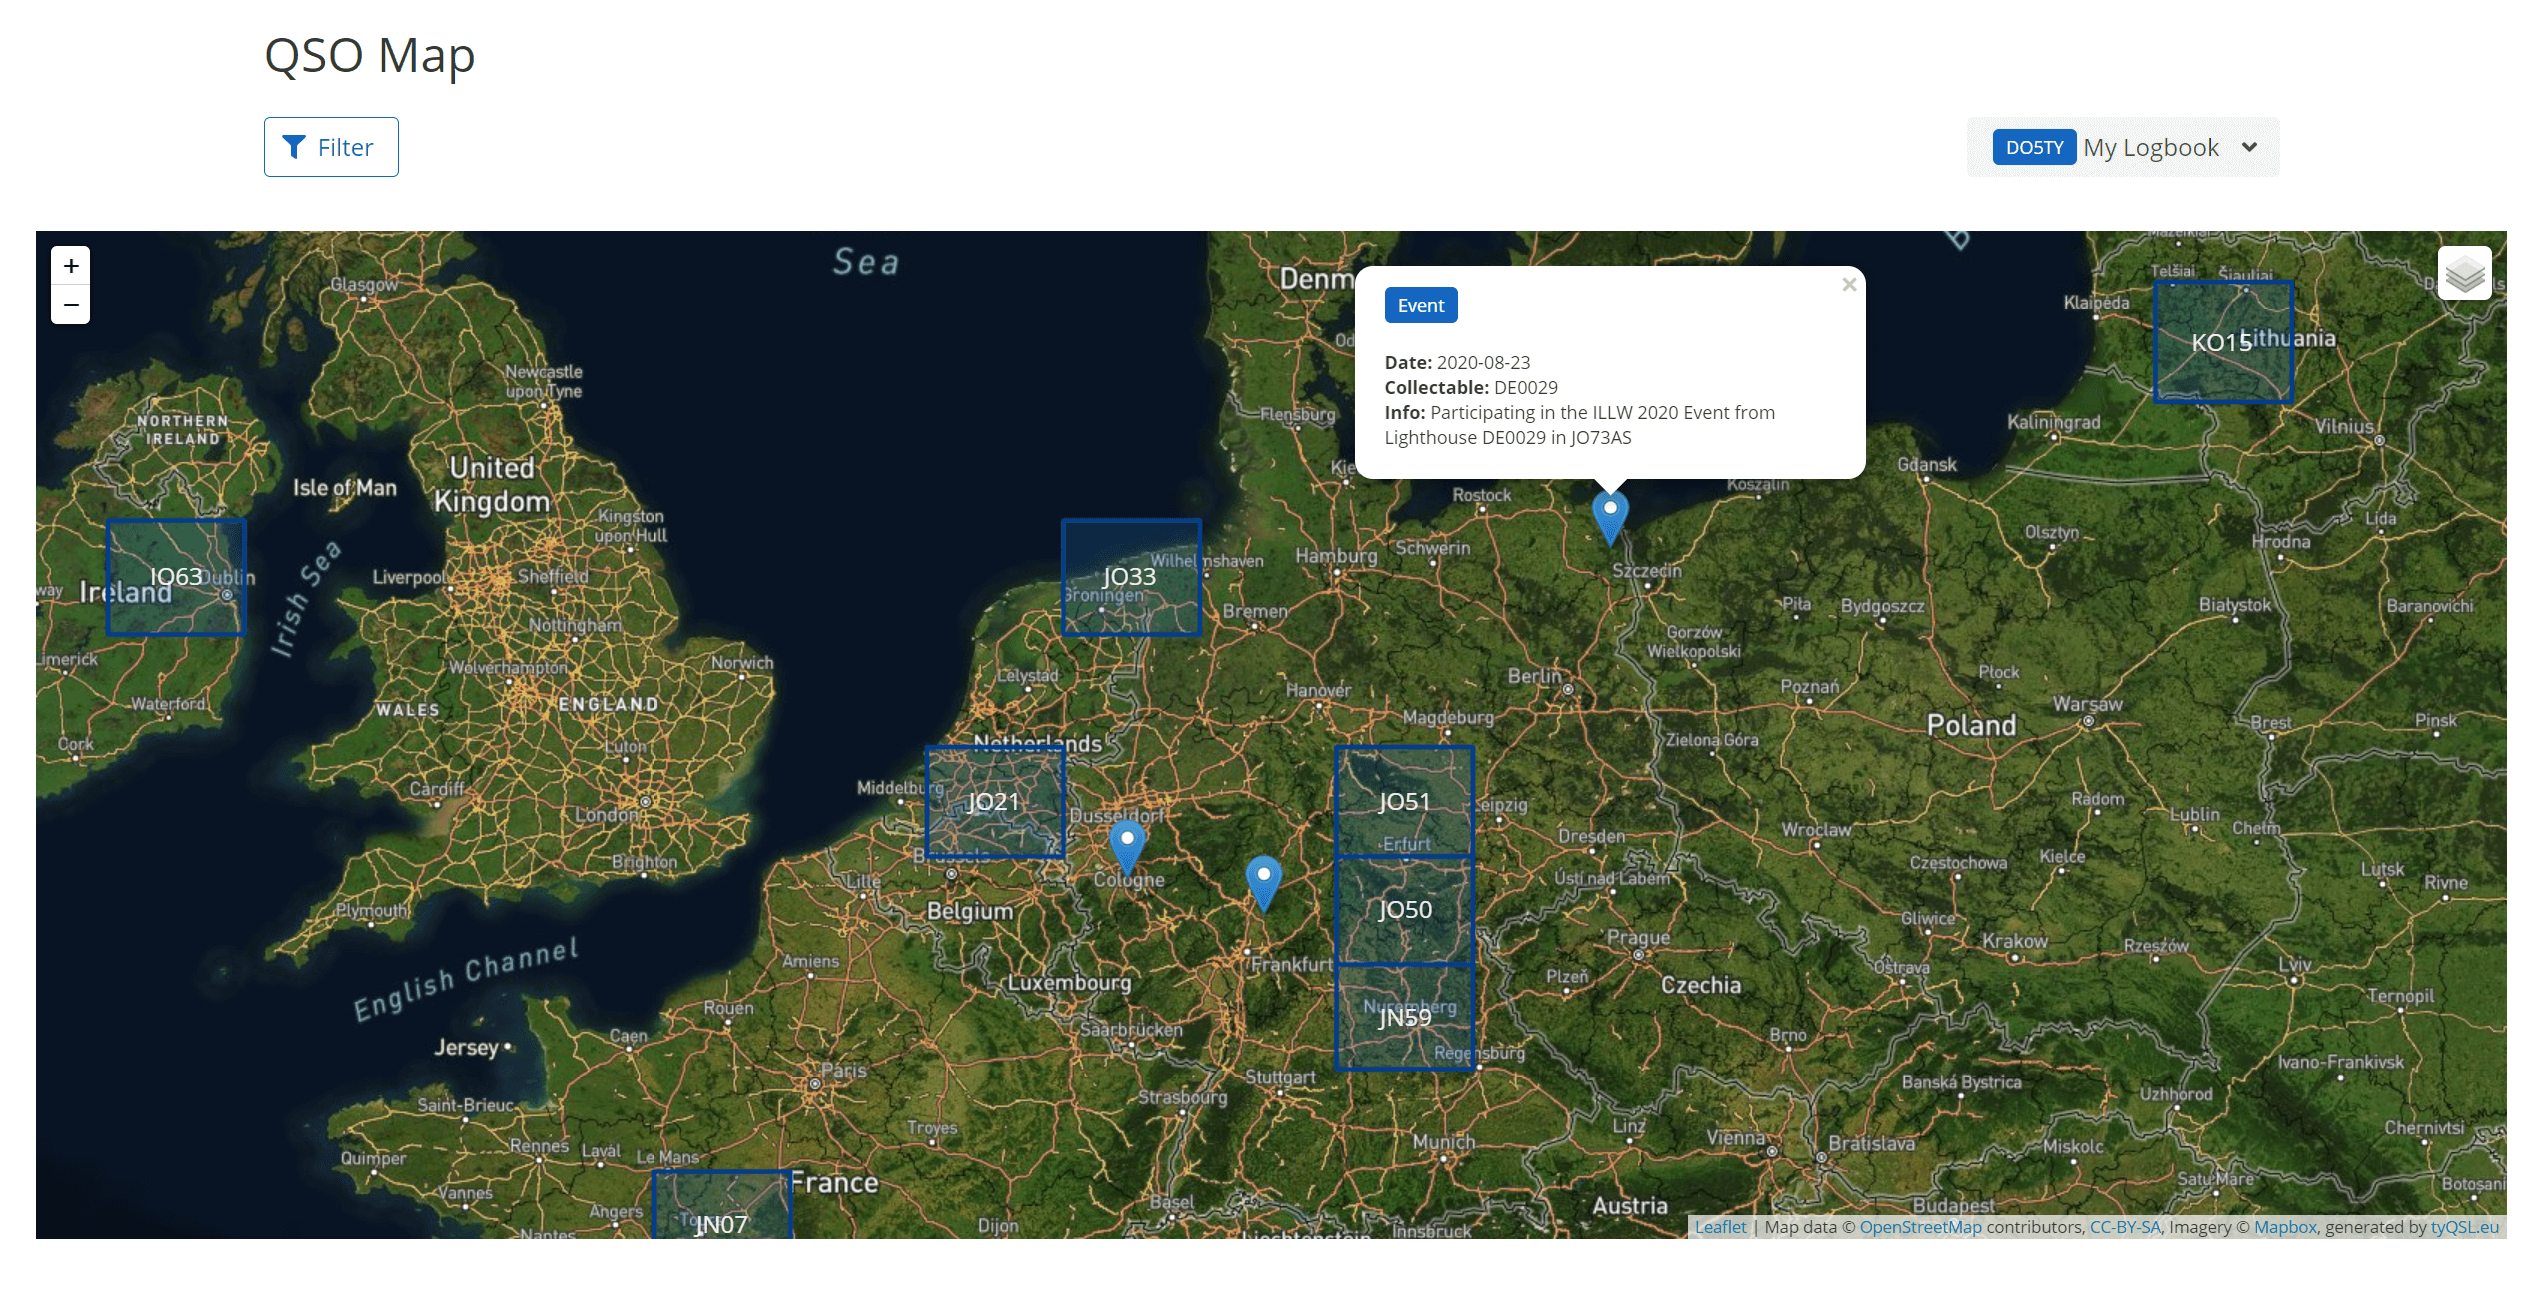Open the map layers control icon
The height and width of the screenshot is (1296, 2539).
tap(2464, 273)
